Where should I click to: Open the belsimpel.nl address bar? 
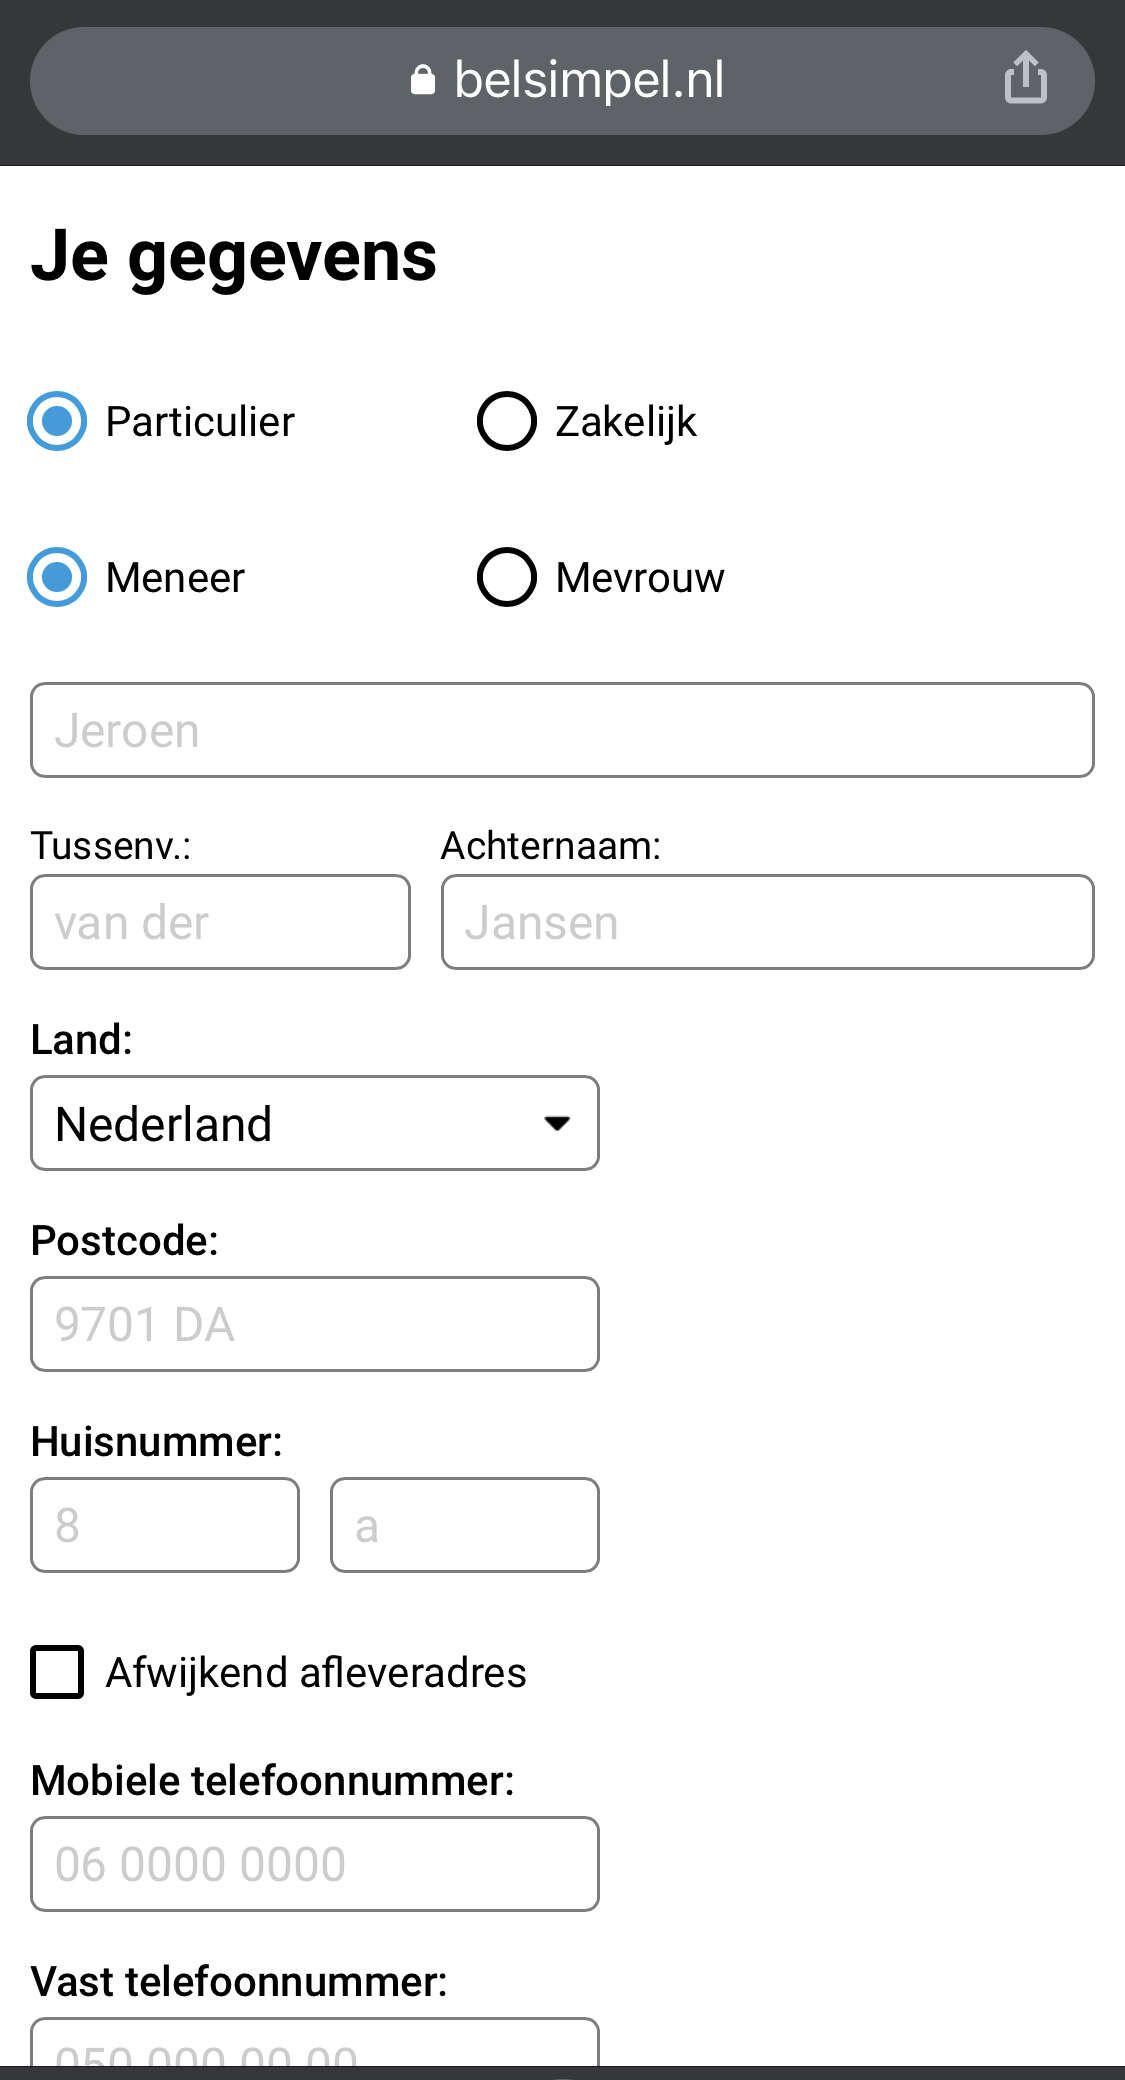(562, 81)
